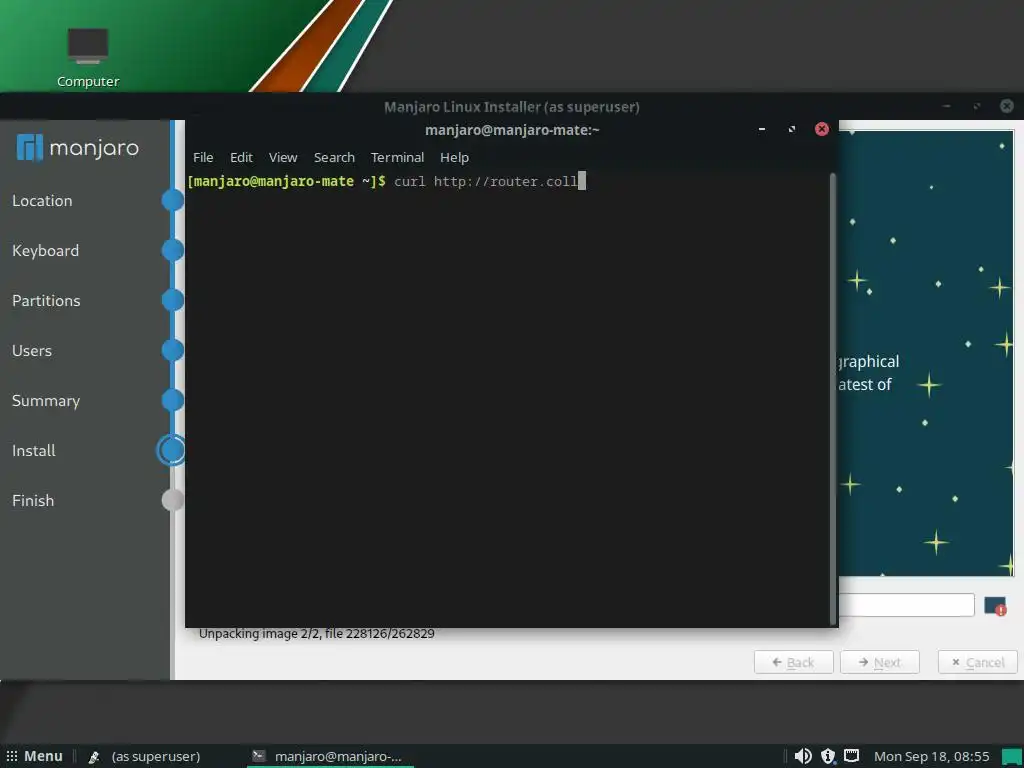Open the View menu in terminal

pyautogui.click(x=283, y=157)
